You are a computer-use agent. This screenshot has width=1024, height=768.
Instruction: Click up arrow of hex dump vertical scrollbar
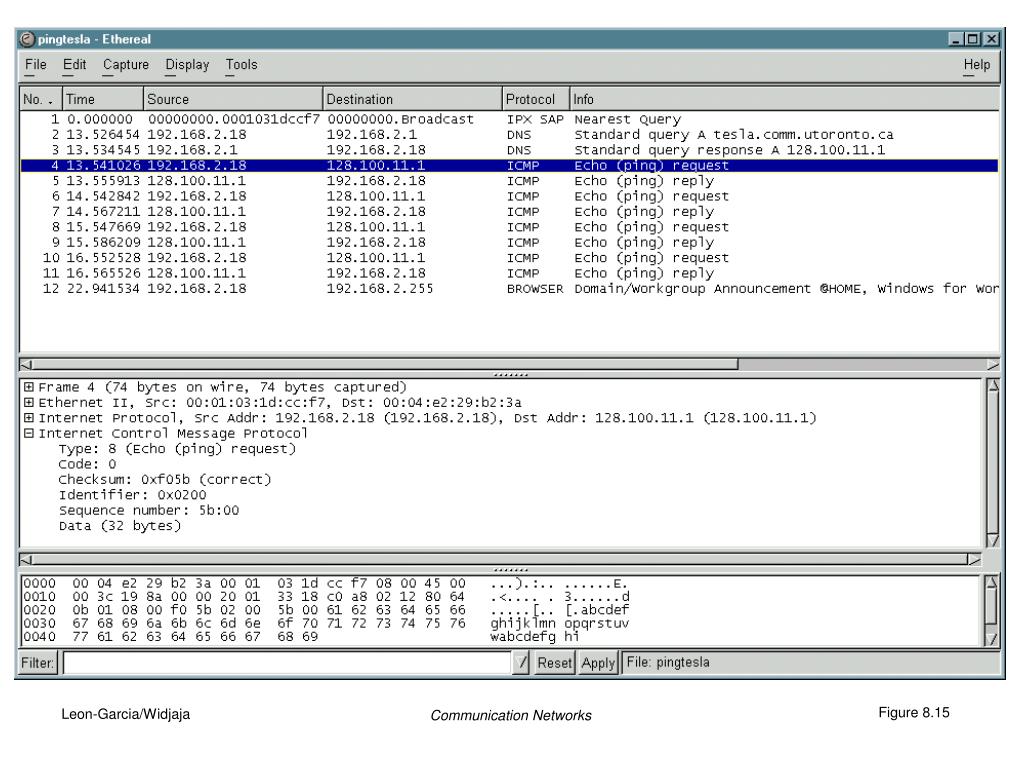tap(993, 582)
